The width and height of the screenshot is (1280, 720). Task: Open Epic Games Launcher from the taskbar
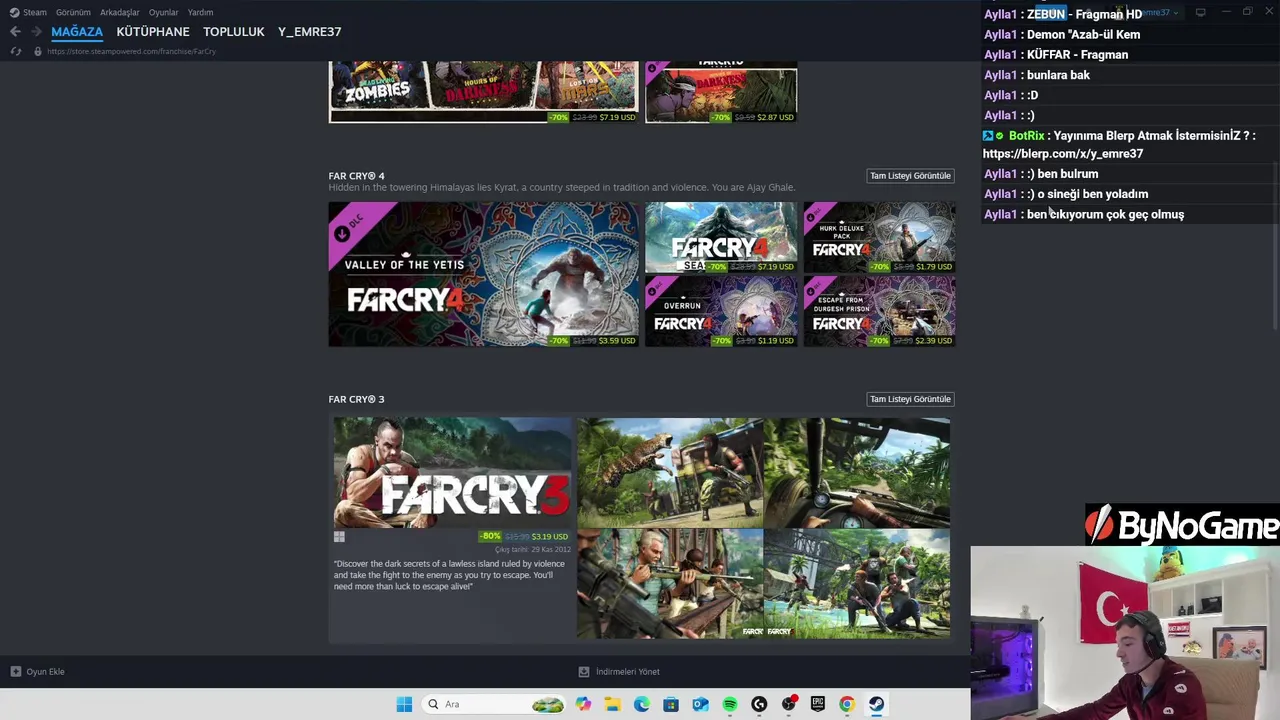(x=818, y=704)
